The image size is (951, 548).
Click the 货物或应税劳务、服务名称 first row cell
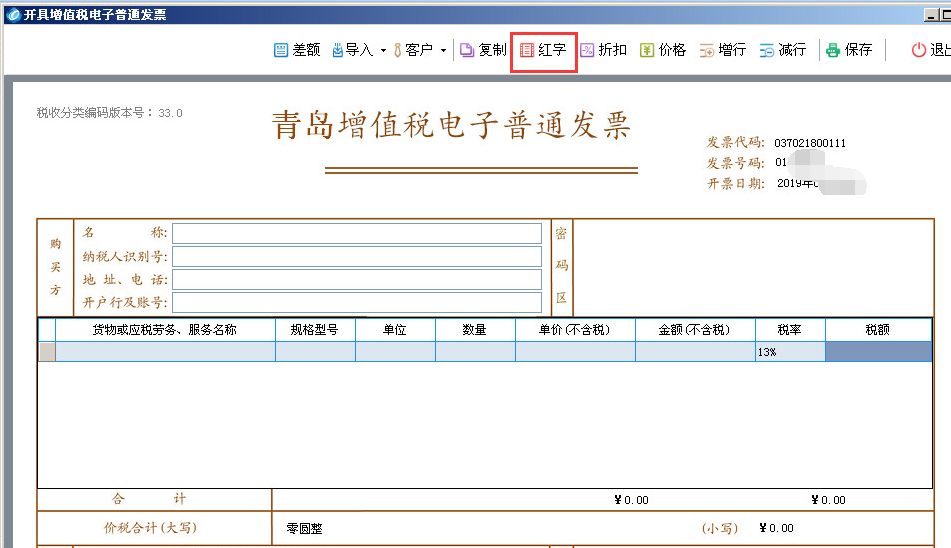tap(165, 352)
